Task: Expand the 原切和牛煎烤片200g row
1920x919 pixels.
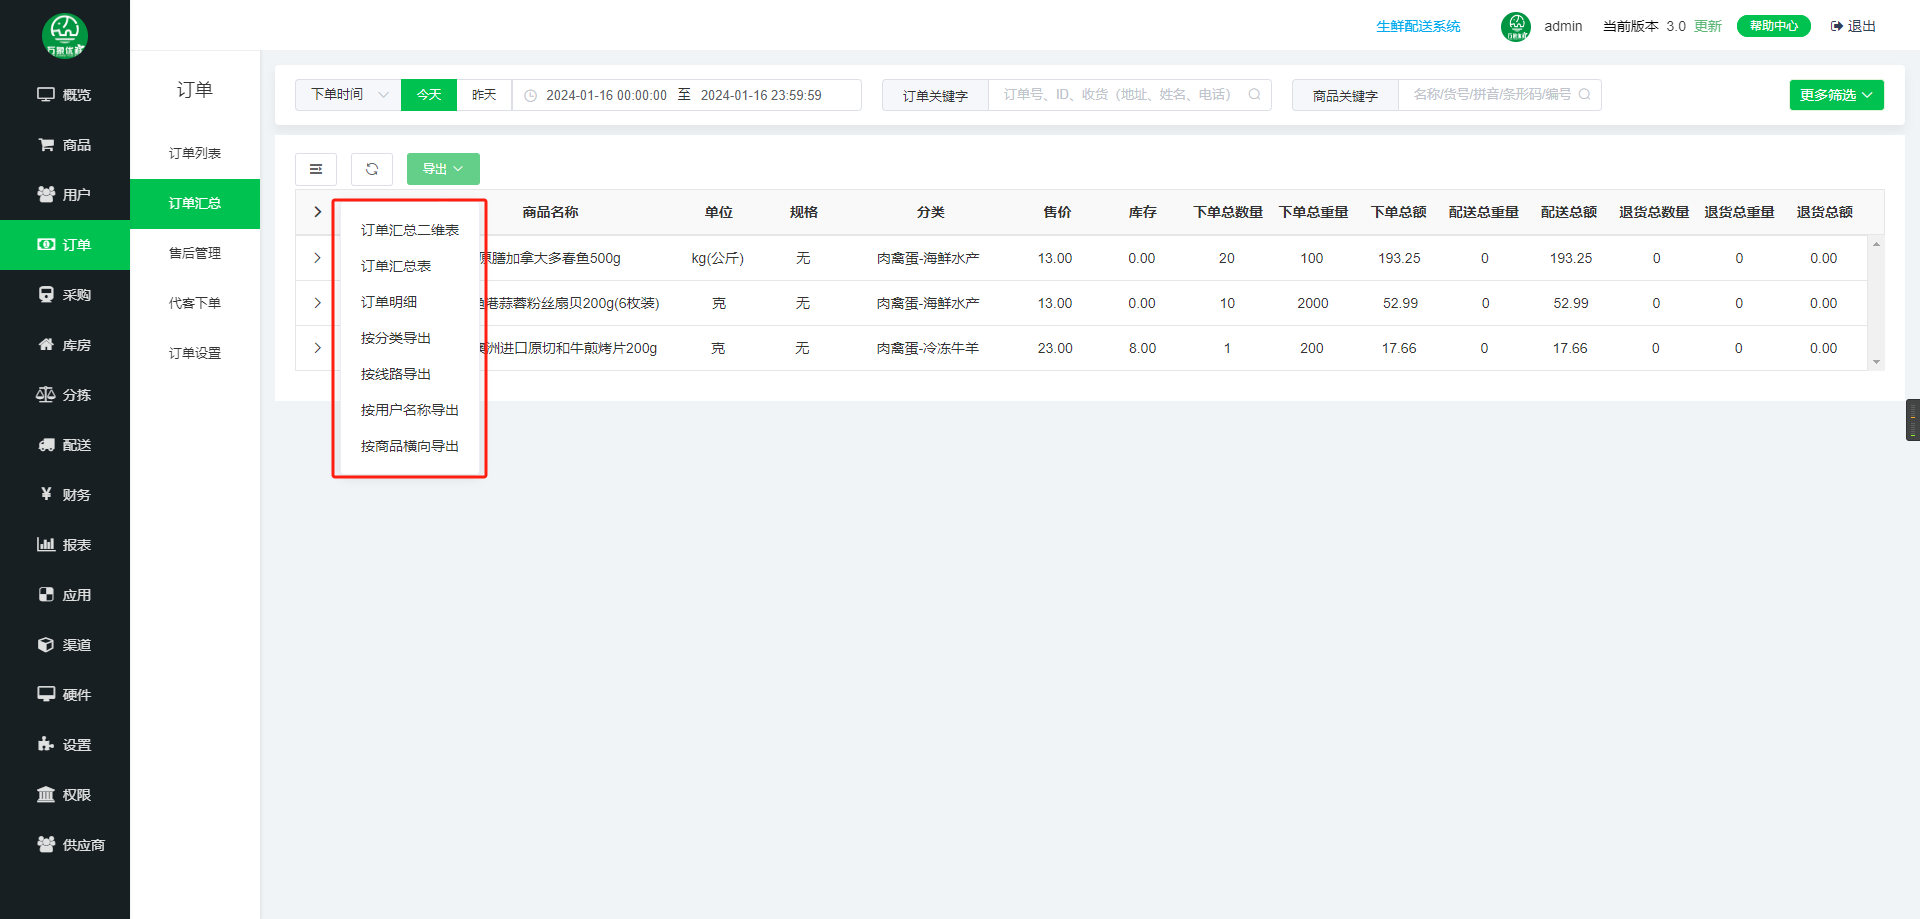Action: click(317, 348)
